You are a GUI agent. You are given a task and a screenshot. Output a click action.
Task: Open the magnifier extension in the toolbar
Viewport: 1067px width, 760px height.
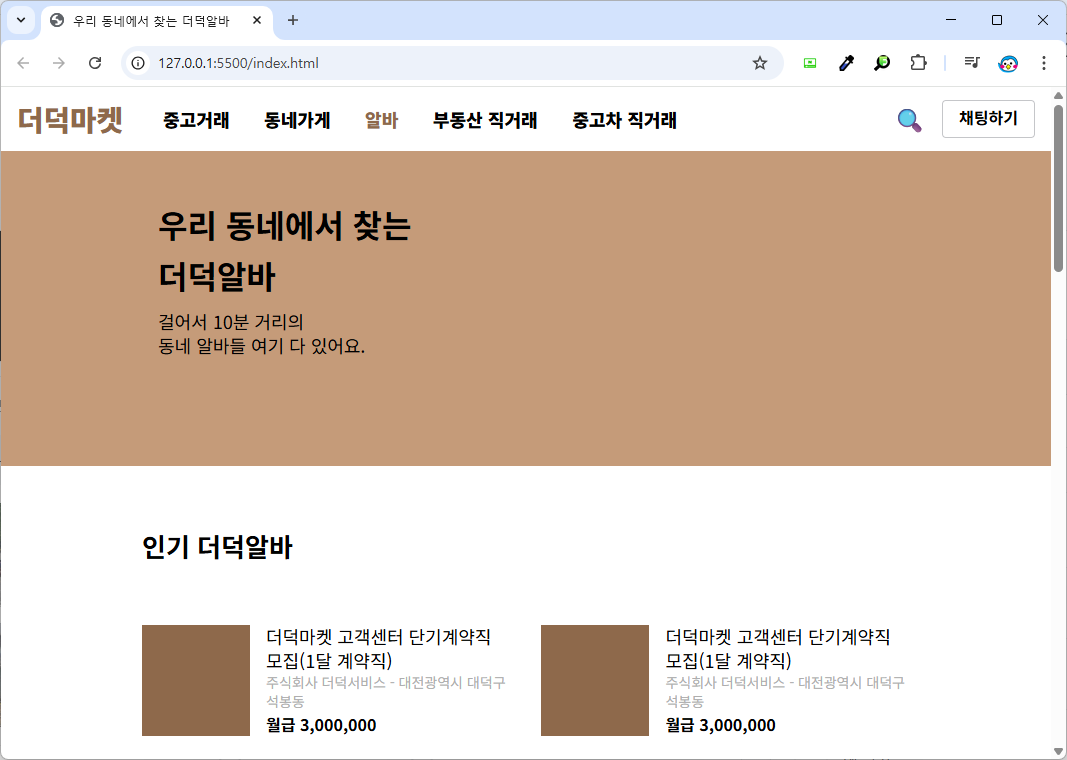[882, 63]
